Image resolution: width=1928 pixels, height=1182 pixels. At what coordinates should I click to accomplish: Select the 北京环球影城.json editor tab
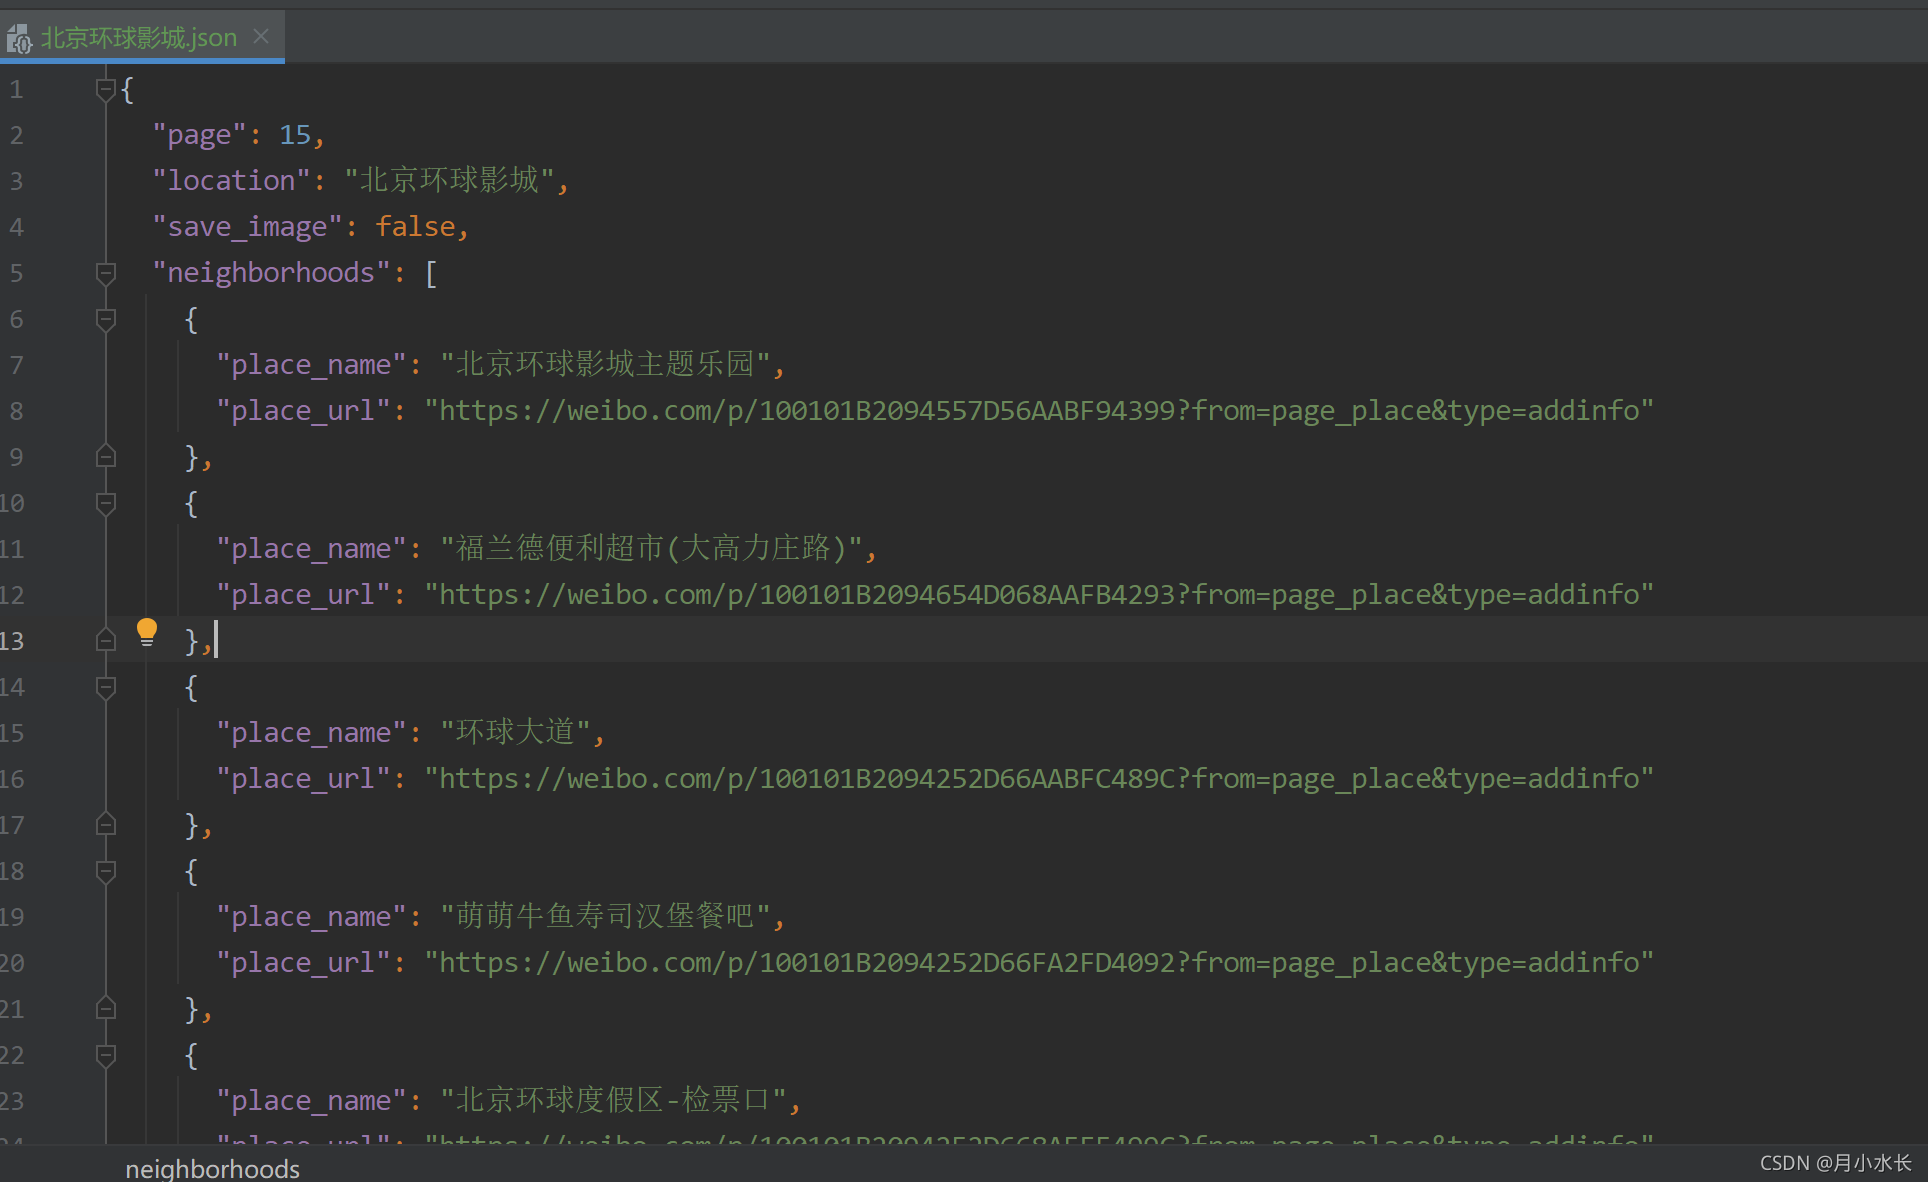139,38
